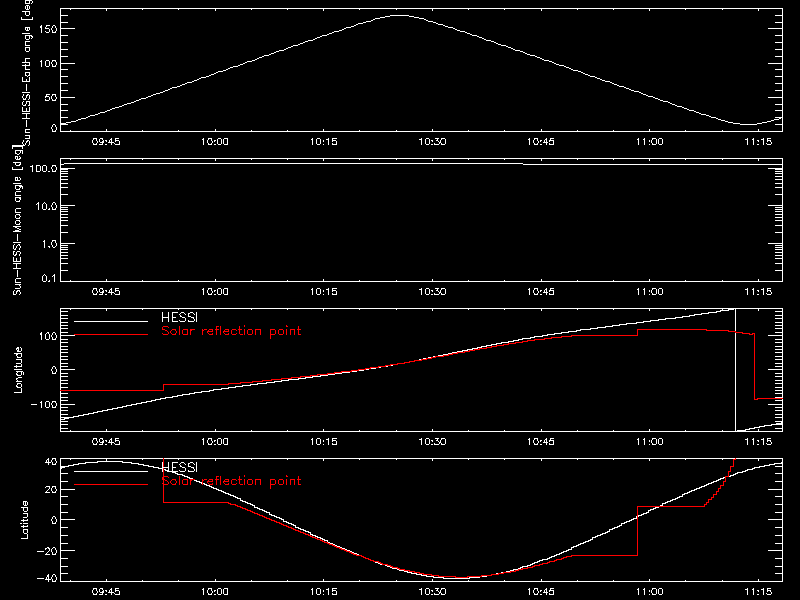Select the 09:45 label under Latitude plot
Image resolution: width=800 pixels, height=600 pixels.
pyautogui.click(x=106, y=592)
